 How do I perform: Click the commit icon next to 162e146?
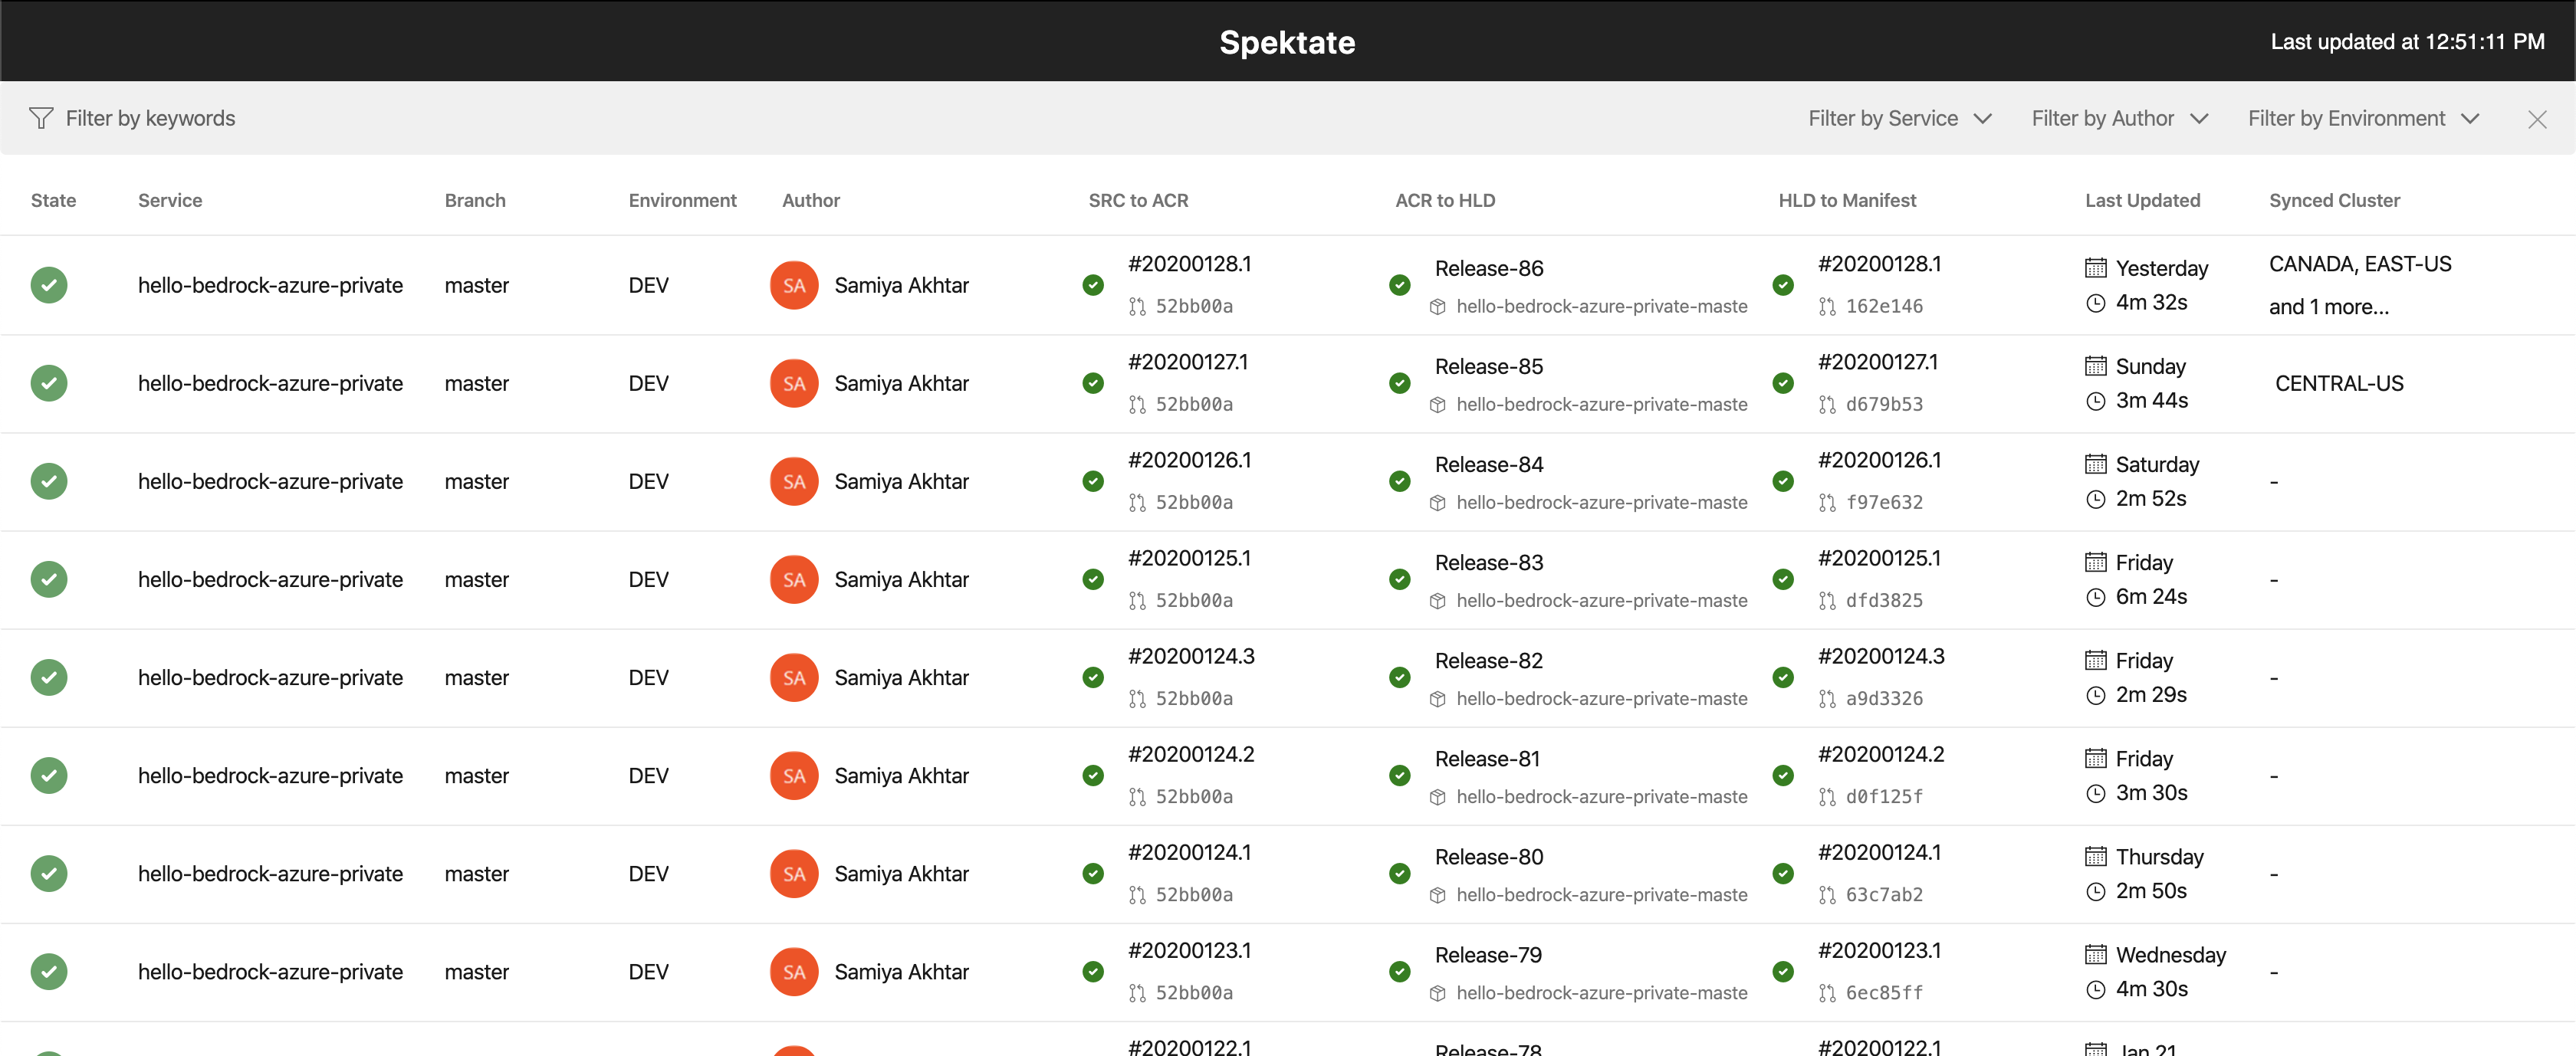tap(1827, 306)
